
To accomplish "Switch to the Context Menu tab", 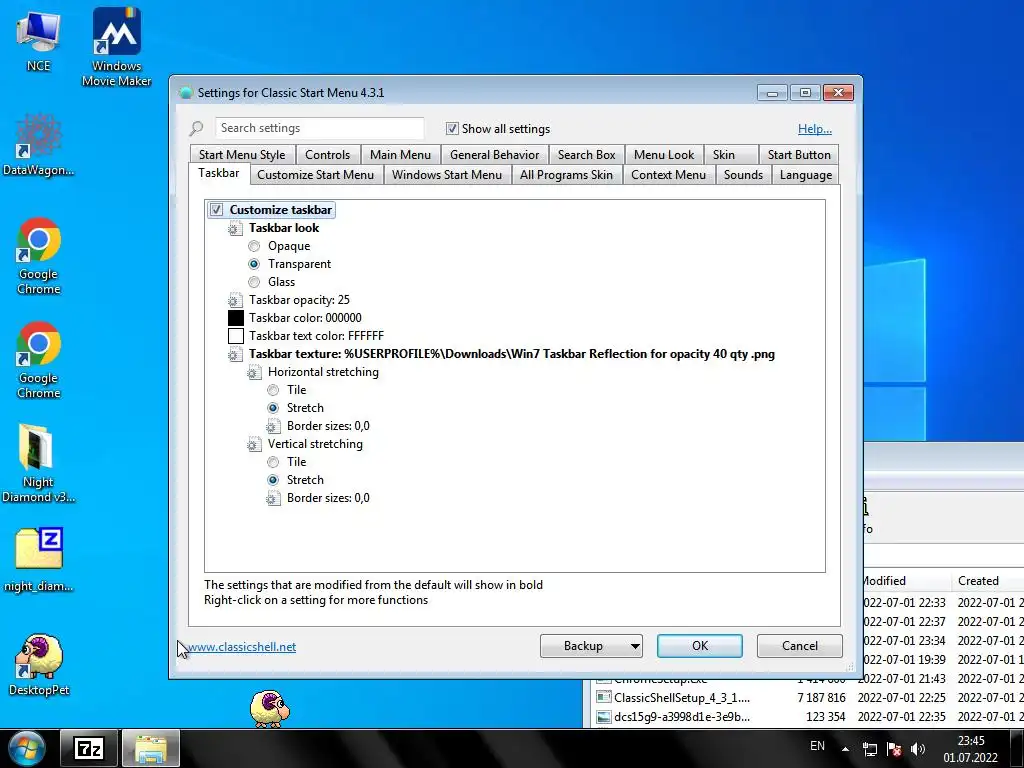I will [668, 175].
